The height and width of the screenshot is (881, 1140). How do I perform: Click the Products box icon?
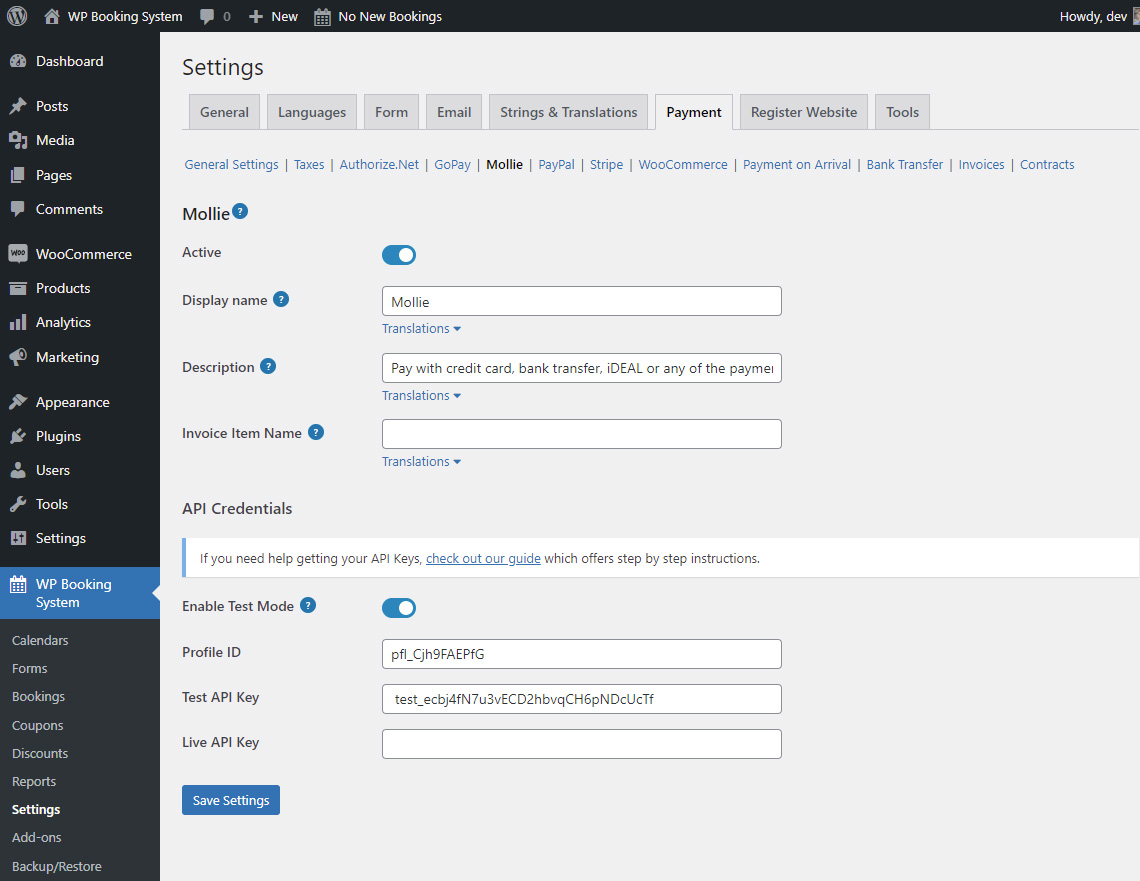click(x=18, y=289)
